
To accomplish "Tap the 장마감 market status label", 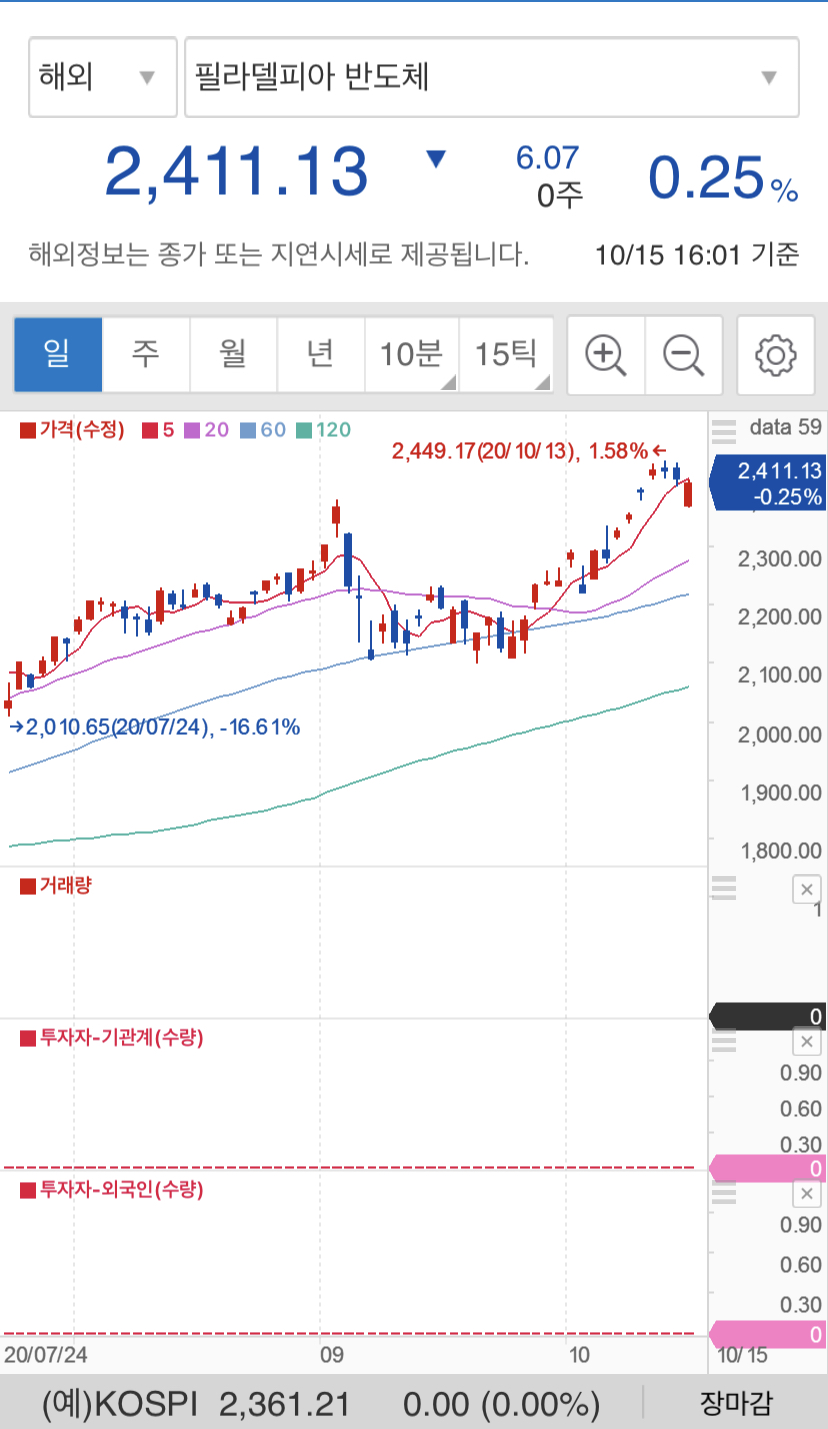I will click(735, 1403).
